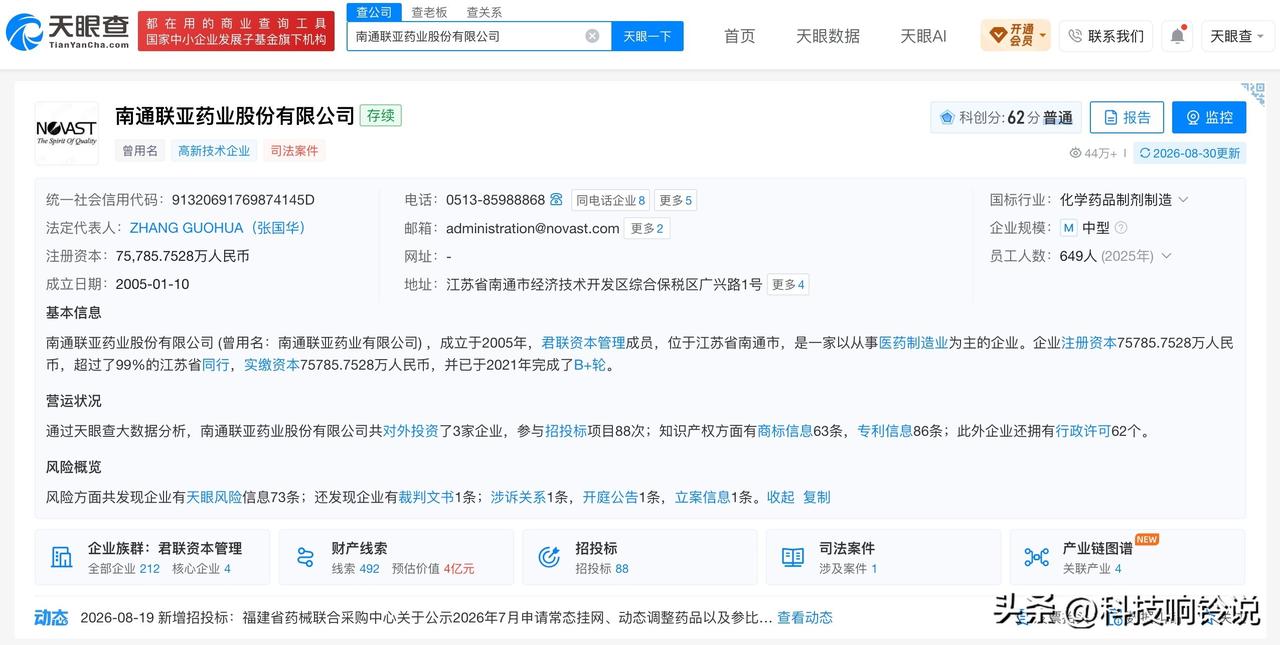This screenshot has width=1280, height=645.
Task: Open the 天眼数据 menu
Action: [828, 36]
